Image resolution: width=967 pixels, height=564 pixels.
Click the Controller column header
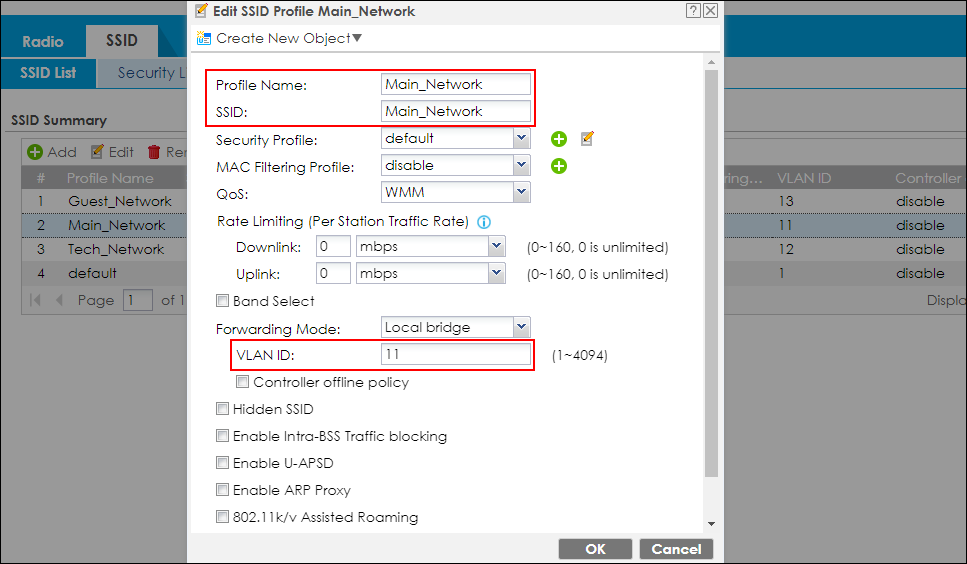[928, 178]
